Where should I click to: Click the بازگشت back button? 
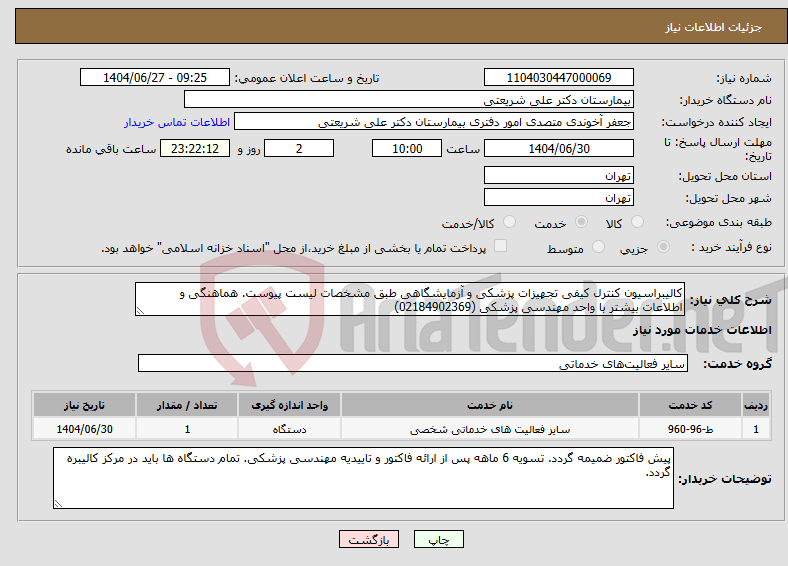coord(369,539)
